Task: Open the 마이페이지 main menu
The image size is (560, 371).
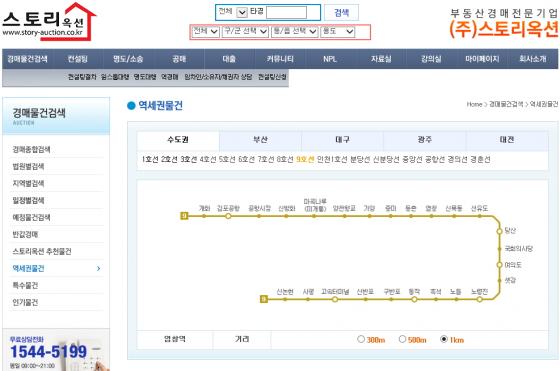Action: (482, 59)
